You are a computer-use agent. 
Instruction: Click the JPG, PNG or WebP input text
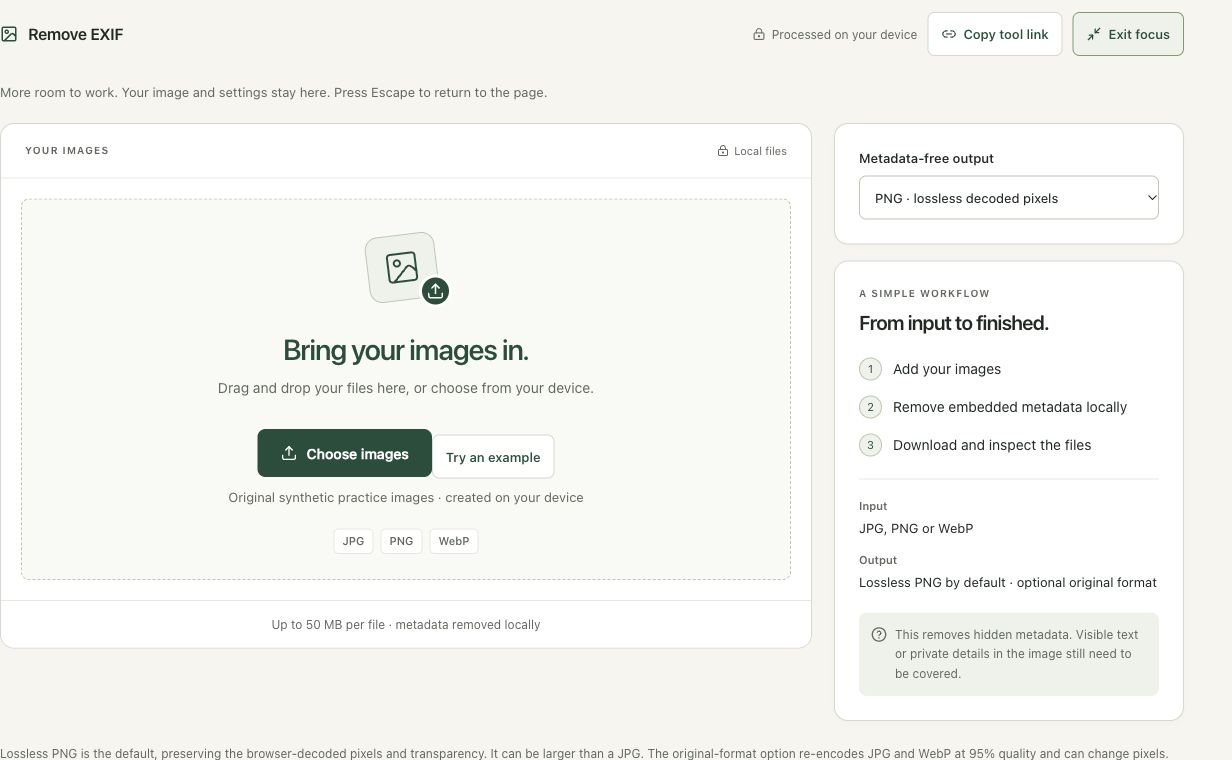[916, 528]
